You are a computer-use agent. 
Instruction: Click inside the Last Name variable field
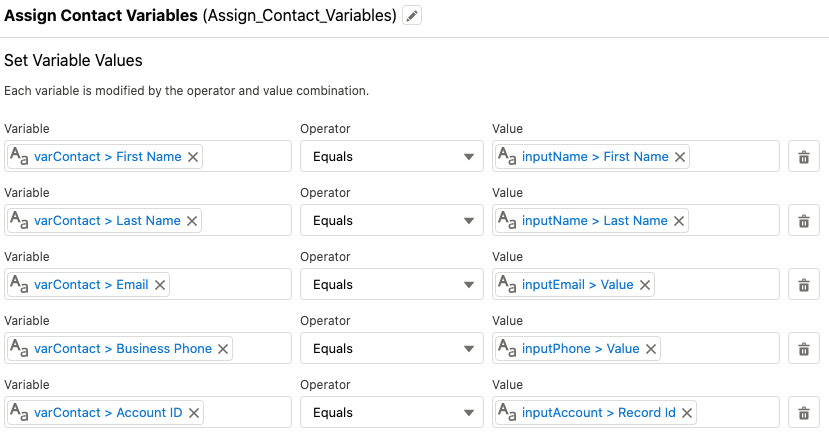(x=246, y=220)
